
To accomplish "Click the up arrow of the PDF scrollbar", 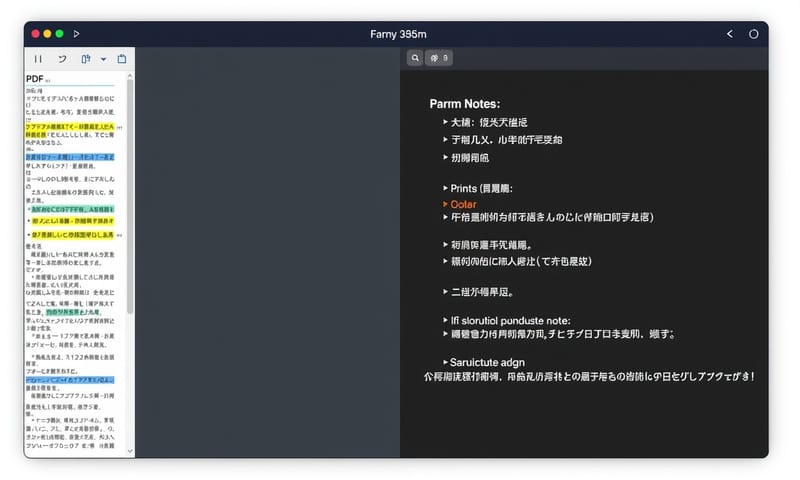I will click(x=130, y=76).
